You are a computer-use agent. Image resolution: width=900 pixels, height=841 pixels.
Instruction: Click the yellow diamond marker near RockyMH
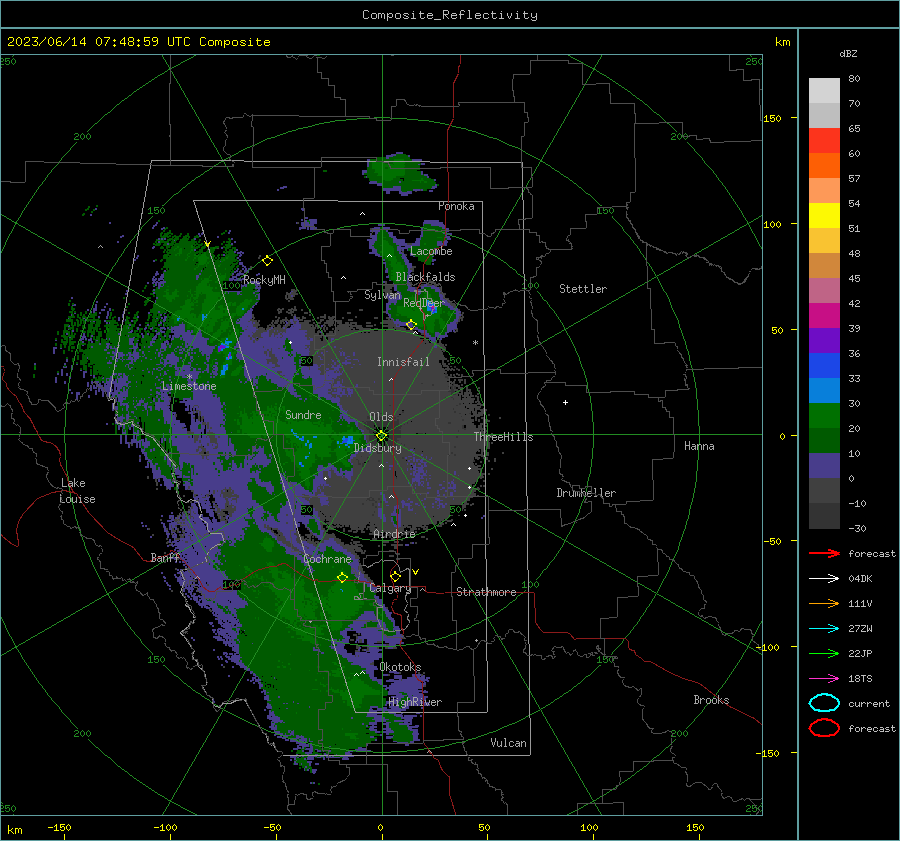tap(267, 261)
